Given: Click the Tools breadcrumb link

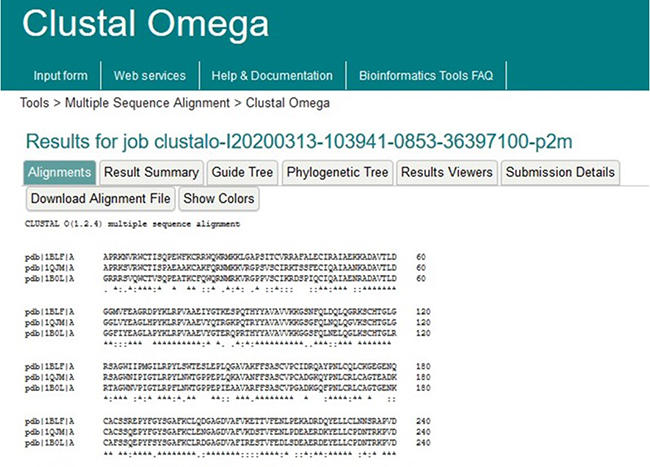Looking at the screenshot, I should click(34, 103).
